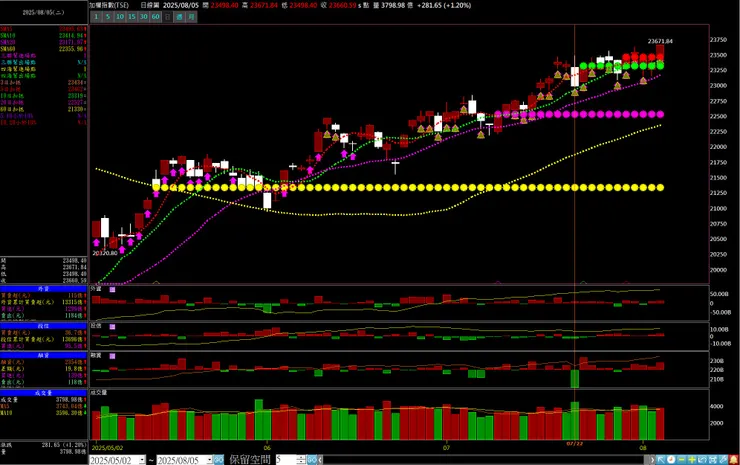Open the start date 2025/05/02 dropdown
This screenshot has width=740, height=465.
(x=142, y=460)
